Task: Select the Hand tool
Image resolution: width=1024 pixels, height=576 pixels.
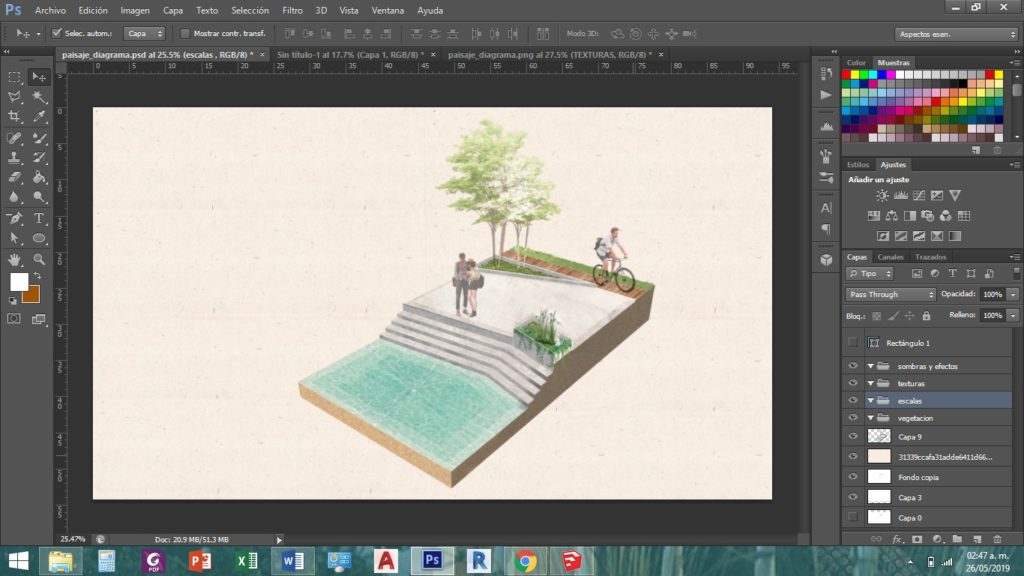Action: coord(14,259)
